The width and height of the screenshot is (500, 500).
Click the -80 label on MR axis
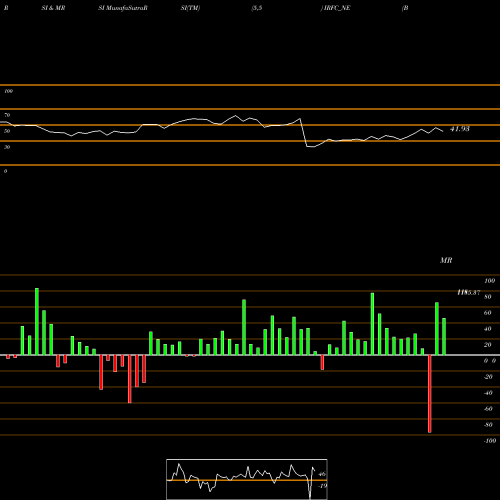point(488,425)
